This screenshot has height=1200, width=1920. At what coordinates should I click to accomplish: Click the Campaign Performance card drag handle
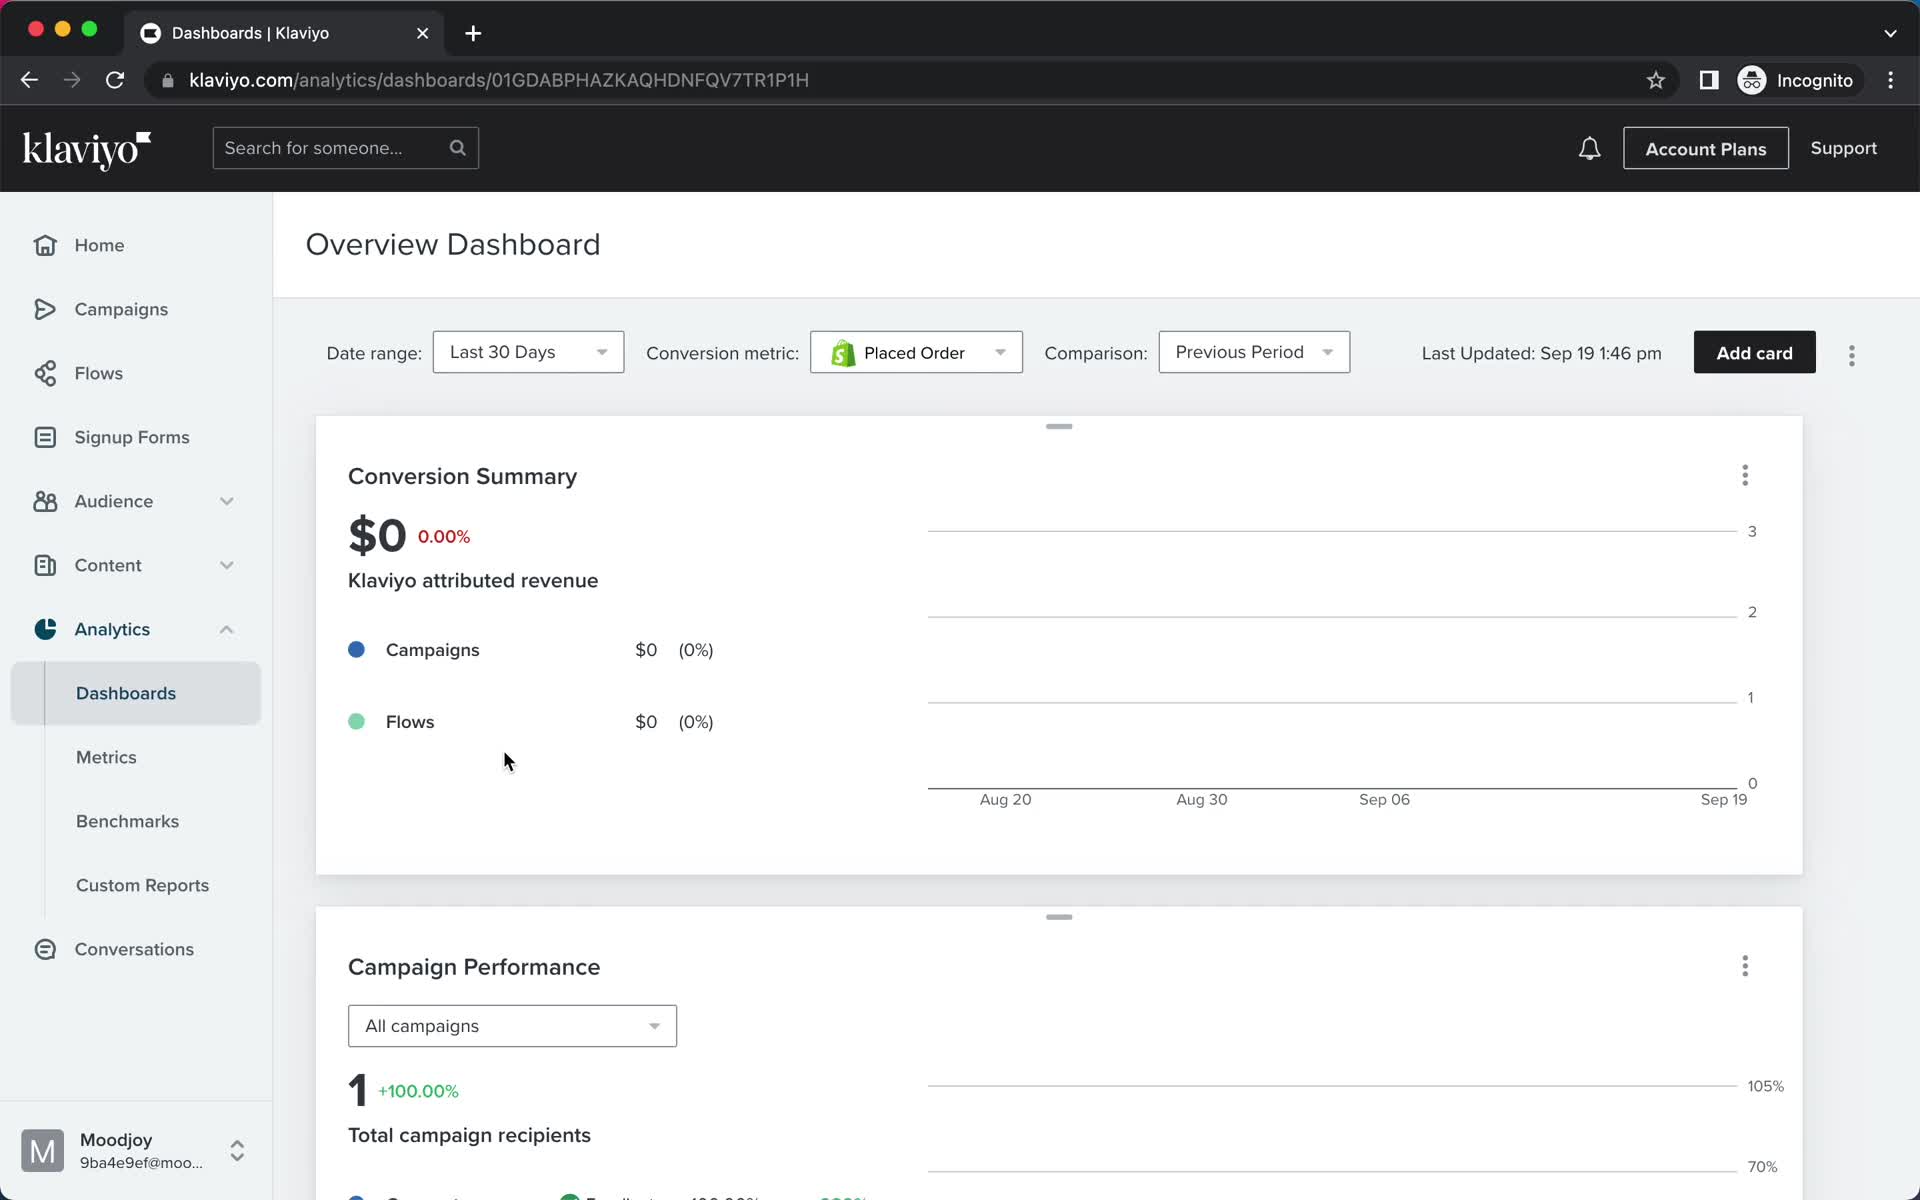(x=1059, y=917)
